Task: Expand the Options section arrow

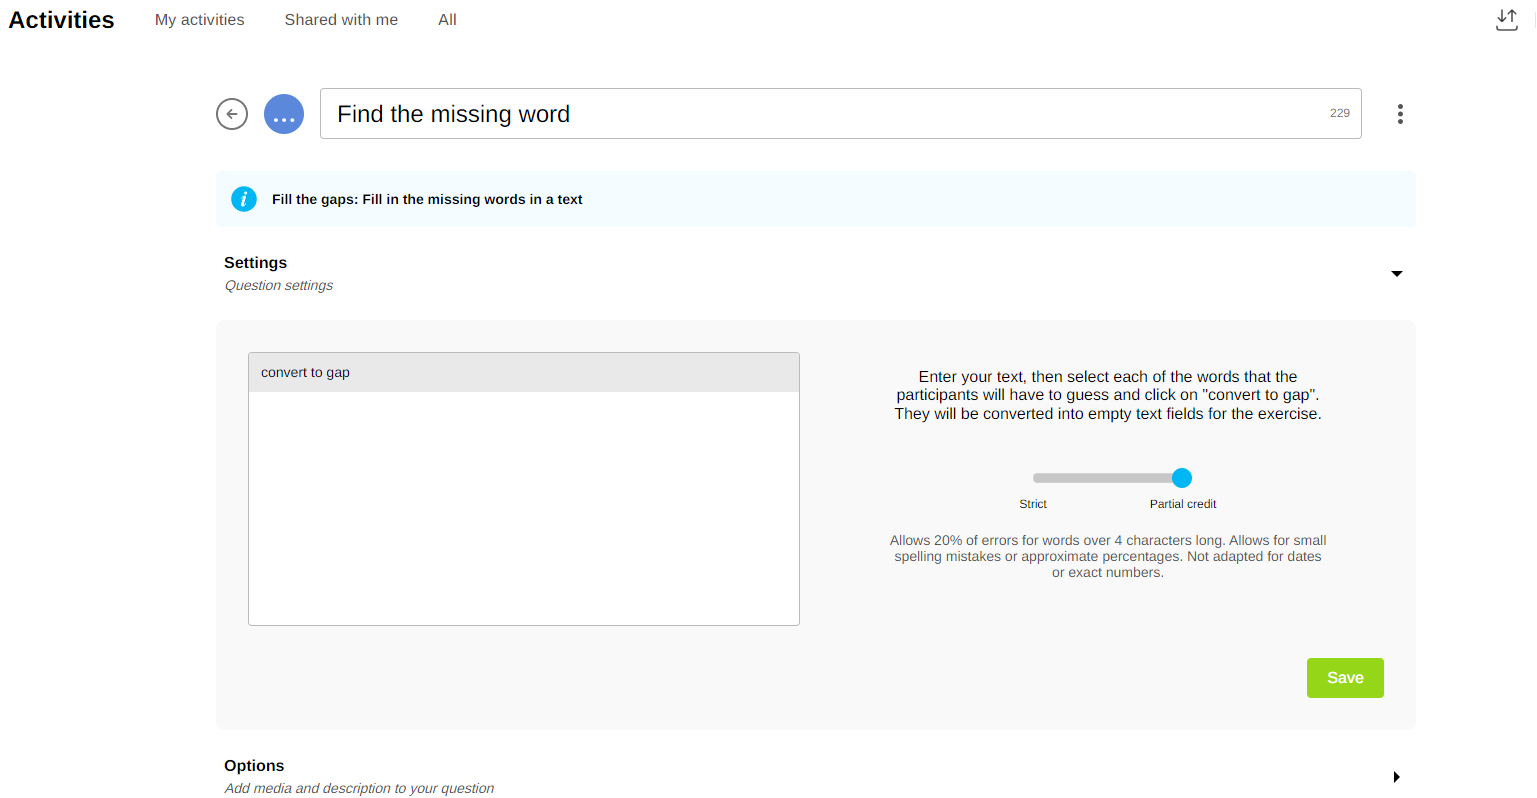Action: 1397,777
